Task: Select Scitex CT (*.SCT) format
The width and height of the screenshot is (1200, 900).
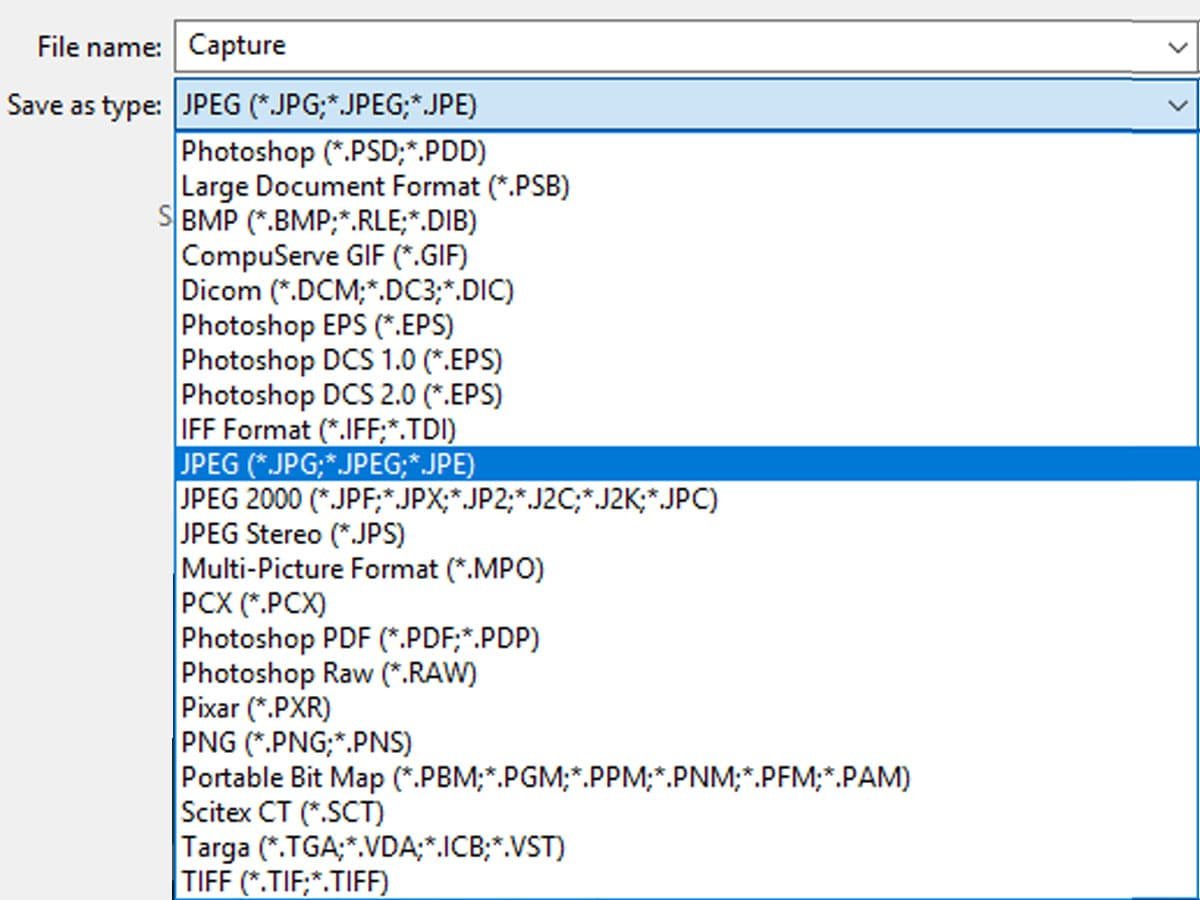Action: 685,812
